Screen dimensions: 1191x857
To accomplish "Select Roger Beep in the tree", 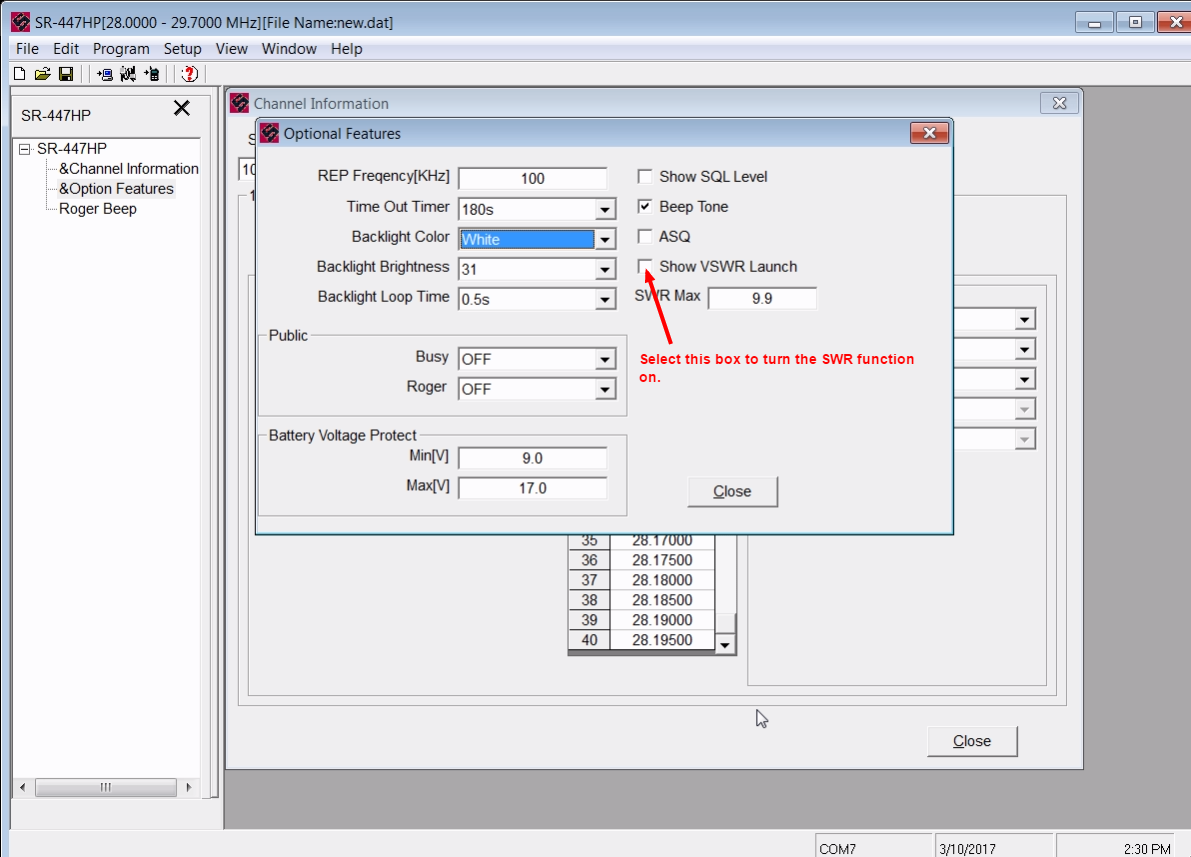I will [98, 209].
